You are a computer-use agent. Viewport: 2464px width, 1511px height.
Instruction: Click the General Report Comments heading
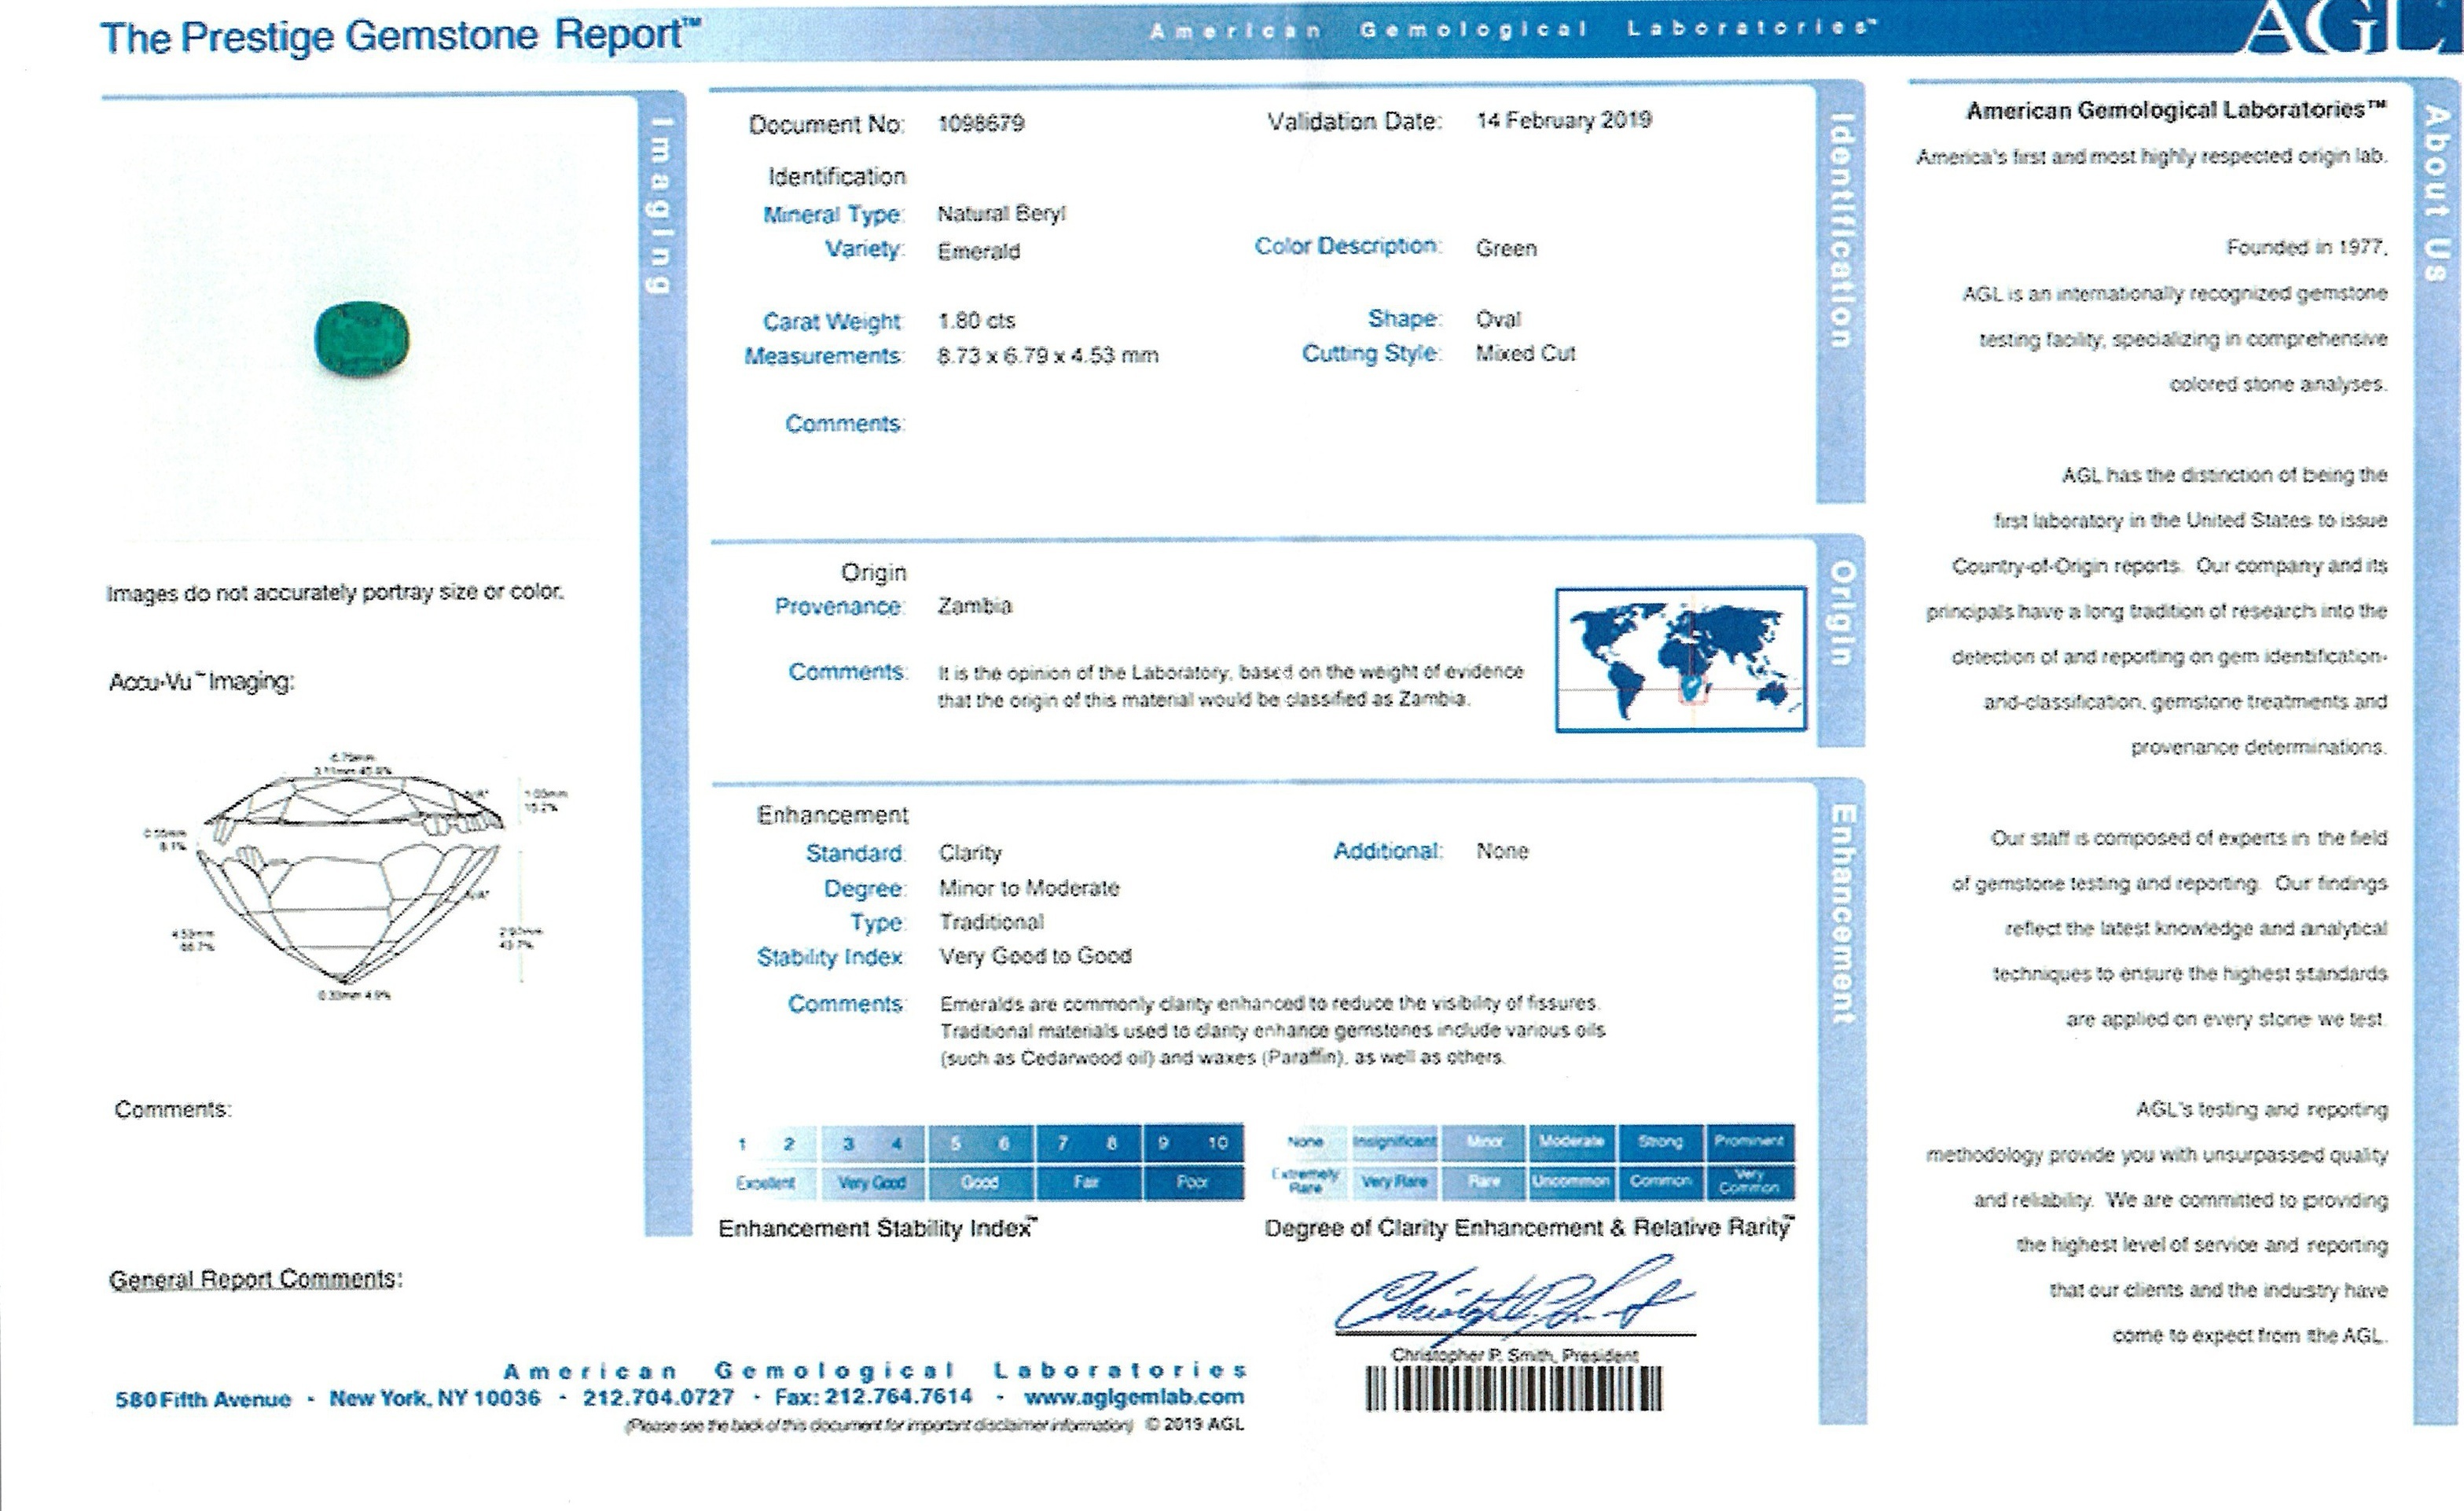[x=256, y=1279]
